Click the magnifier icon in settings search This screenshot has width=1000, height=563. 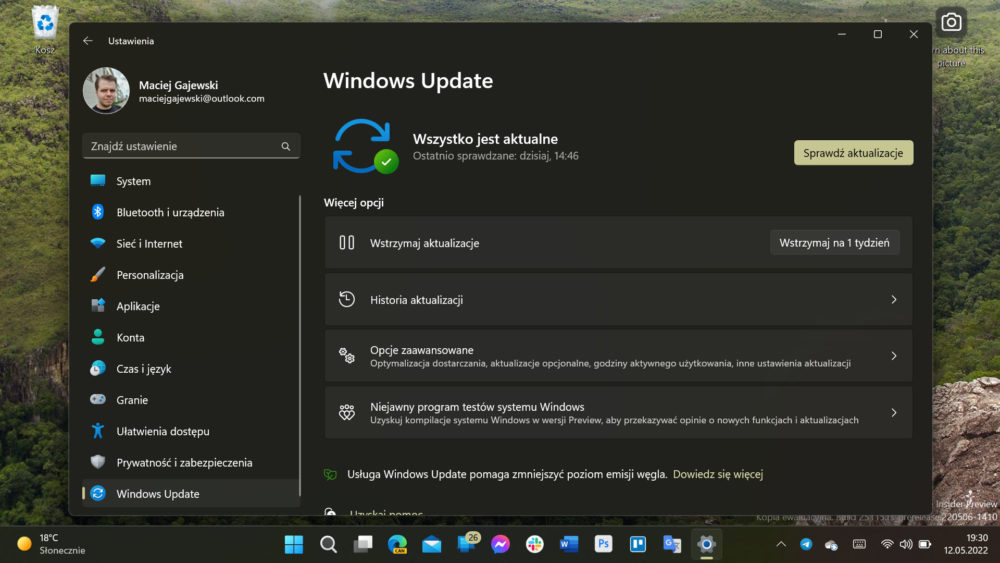[x=286, y=147]
